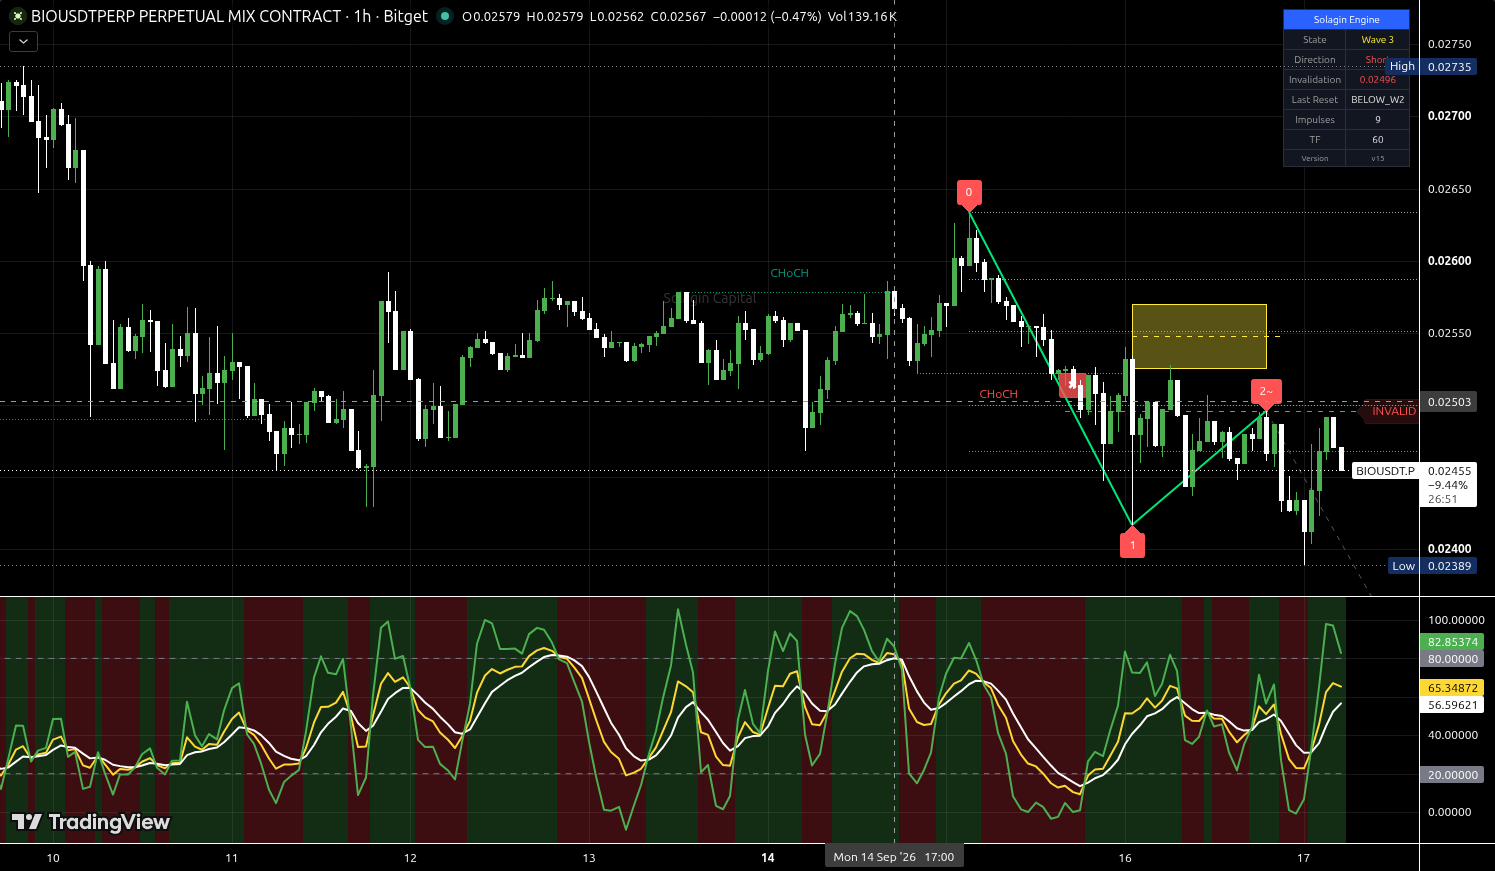Click the Impulses value 9 cell
1495x871 pixels.
coord(1377,120)
